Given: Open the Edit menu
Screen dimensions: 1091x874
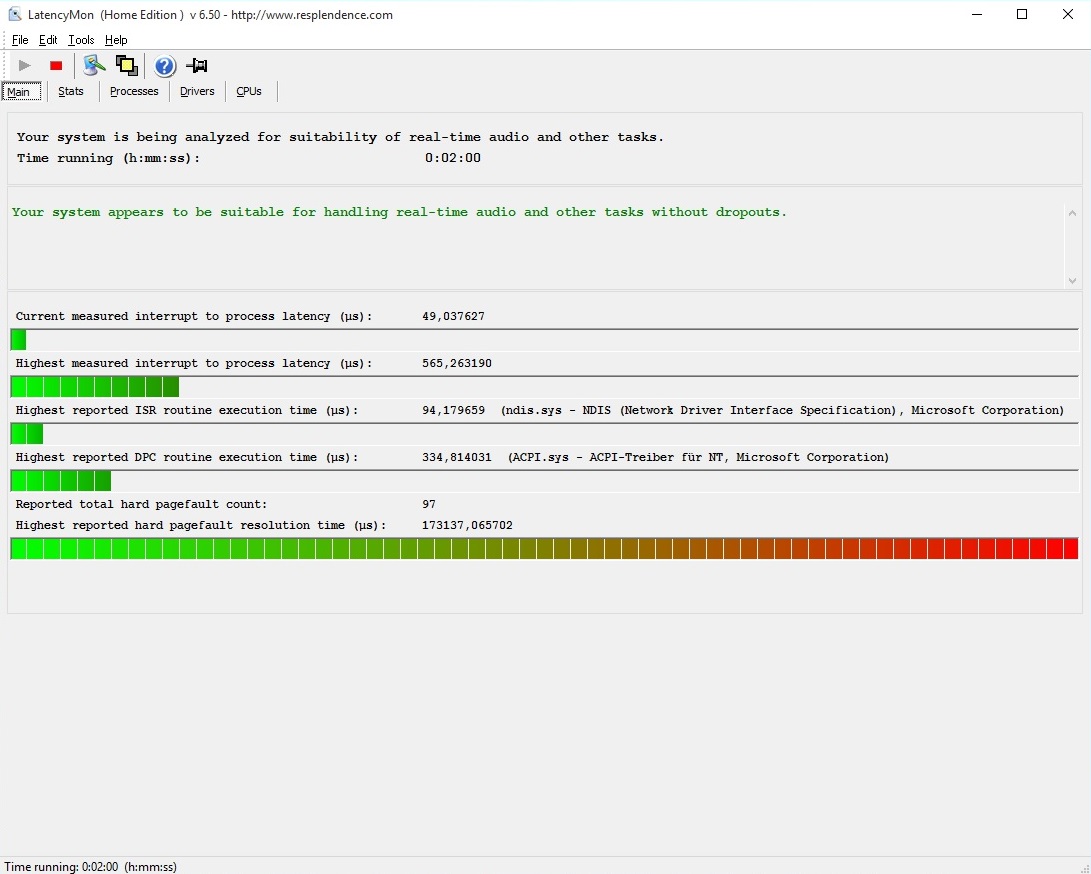Looking at the screenshot, I should click(x=48, y=40).
